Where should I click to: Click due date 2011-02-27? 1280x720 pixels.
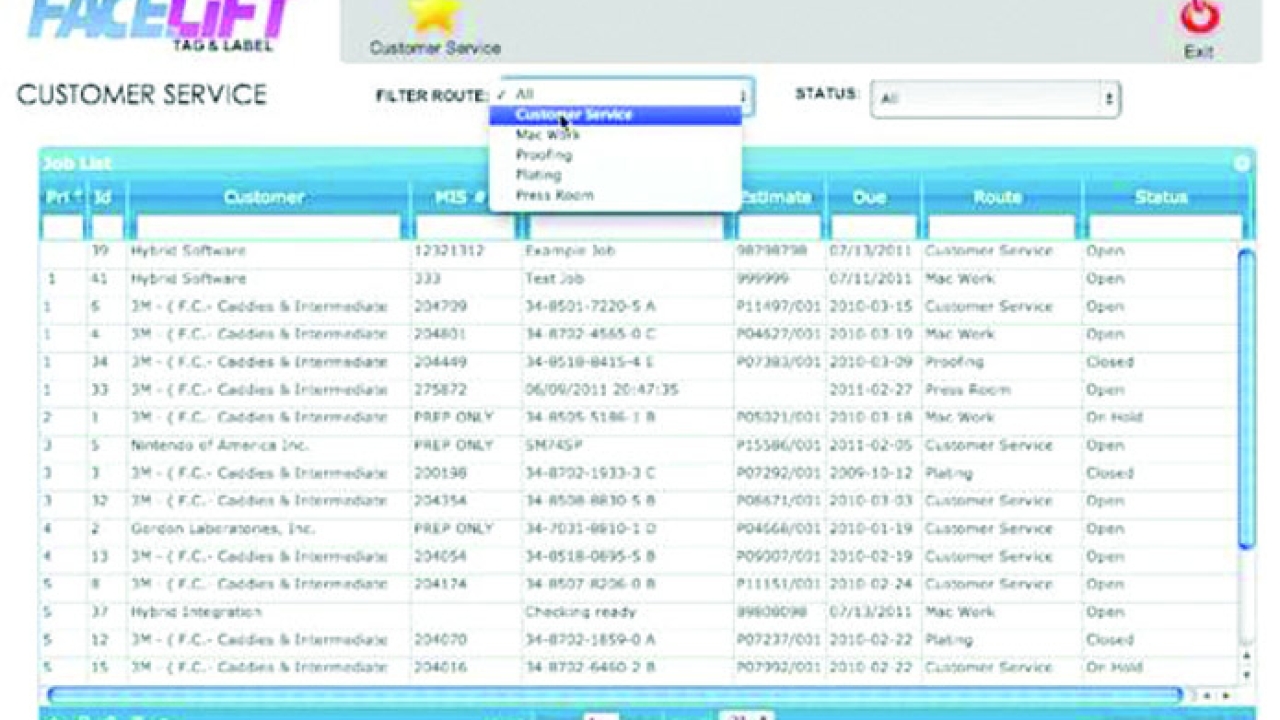pyautogui.click(x=870, y=389)
